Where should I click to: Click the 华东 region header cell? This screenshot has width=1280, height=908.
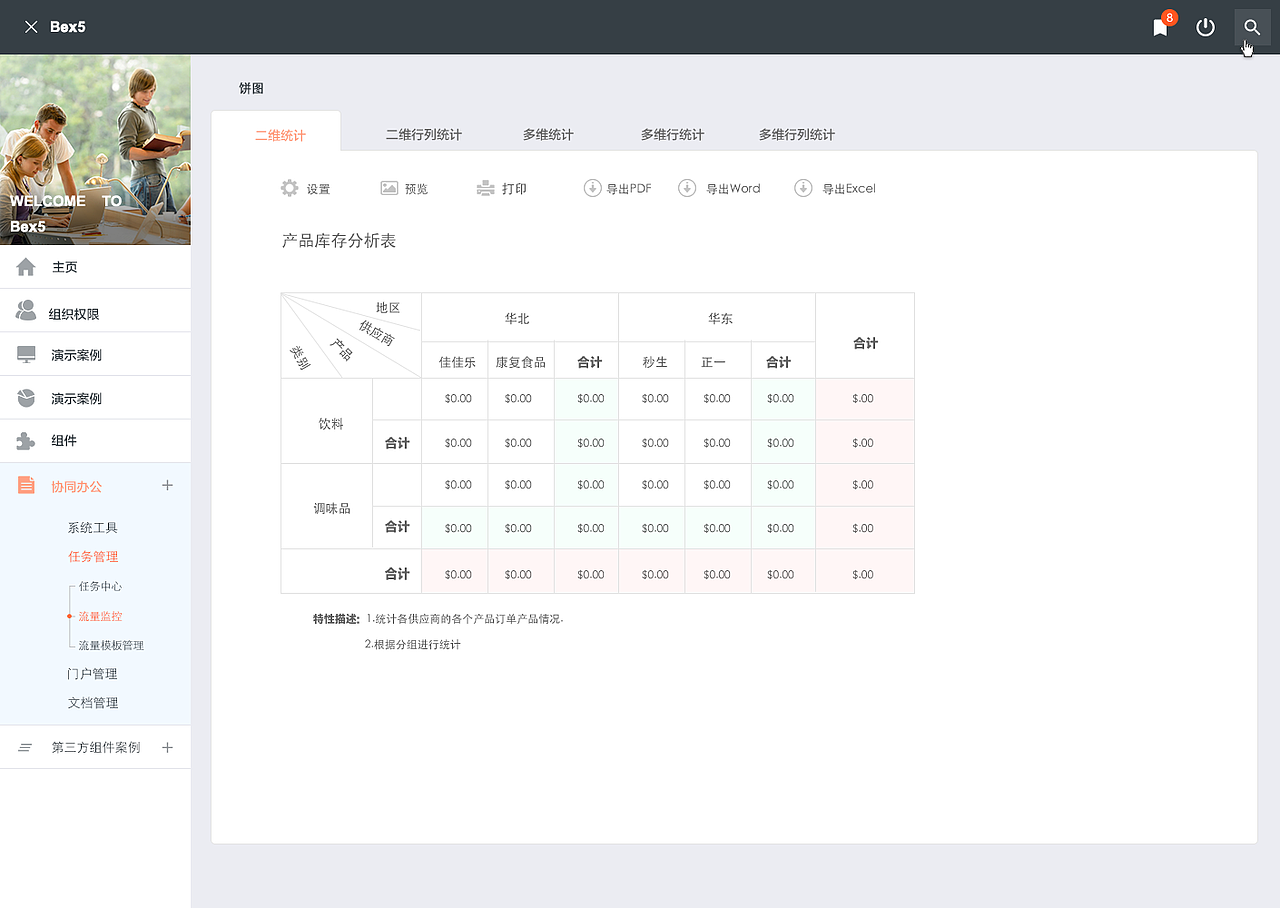click(x=717, y=318)
